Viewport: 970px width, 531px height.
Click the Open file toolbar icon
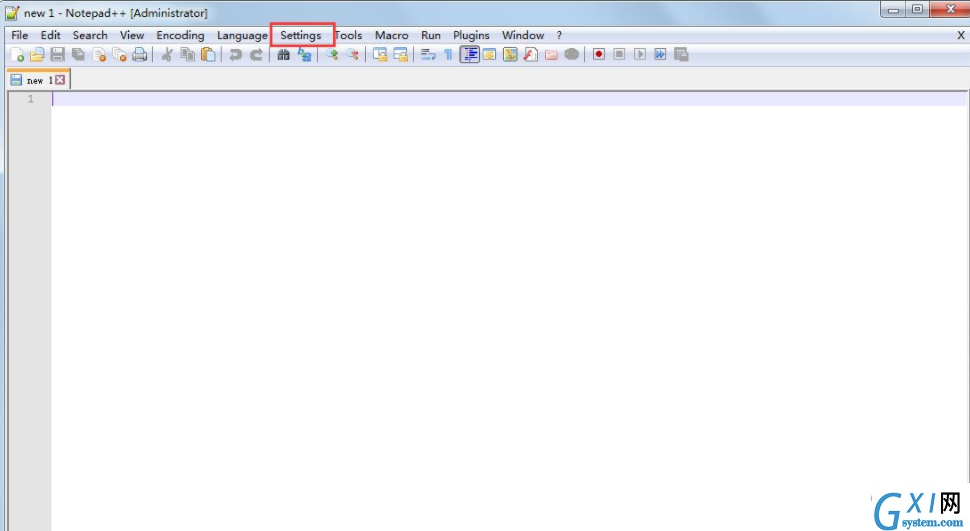37,54
